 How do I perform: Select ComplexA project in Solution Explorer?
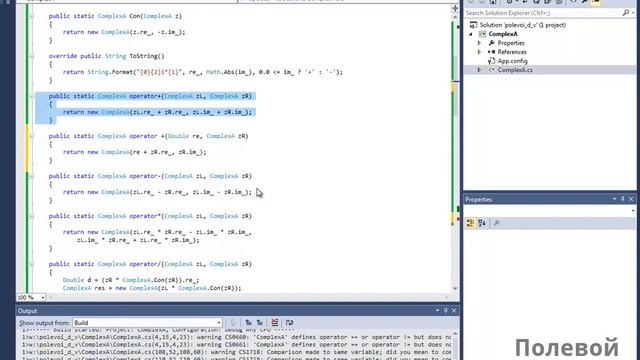pos(503,34)
